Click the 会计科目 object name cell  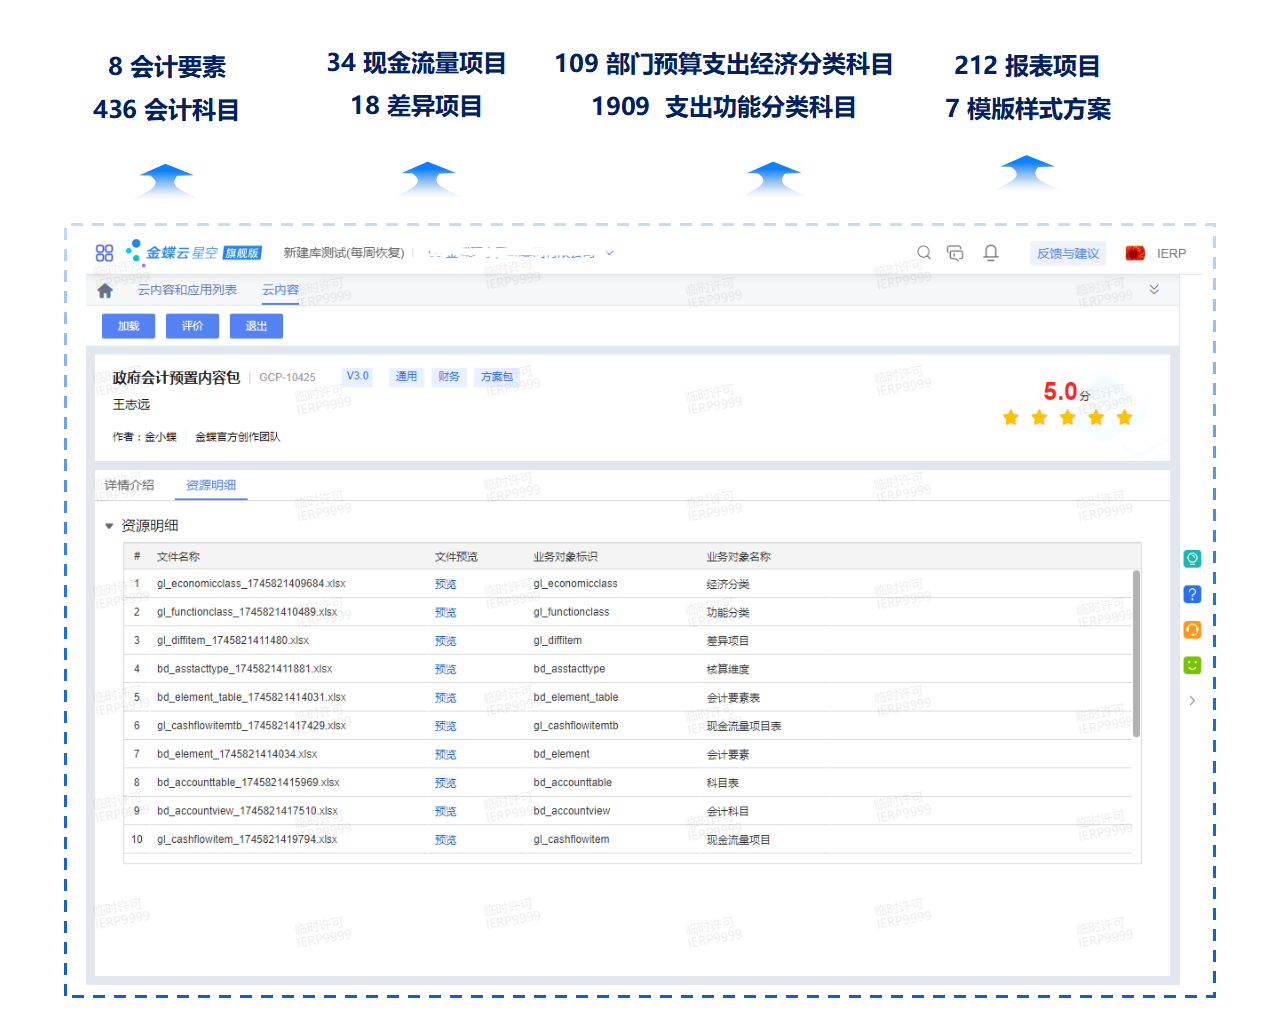tap(728, 811)
